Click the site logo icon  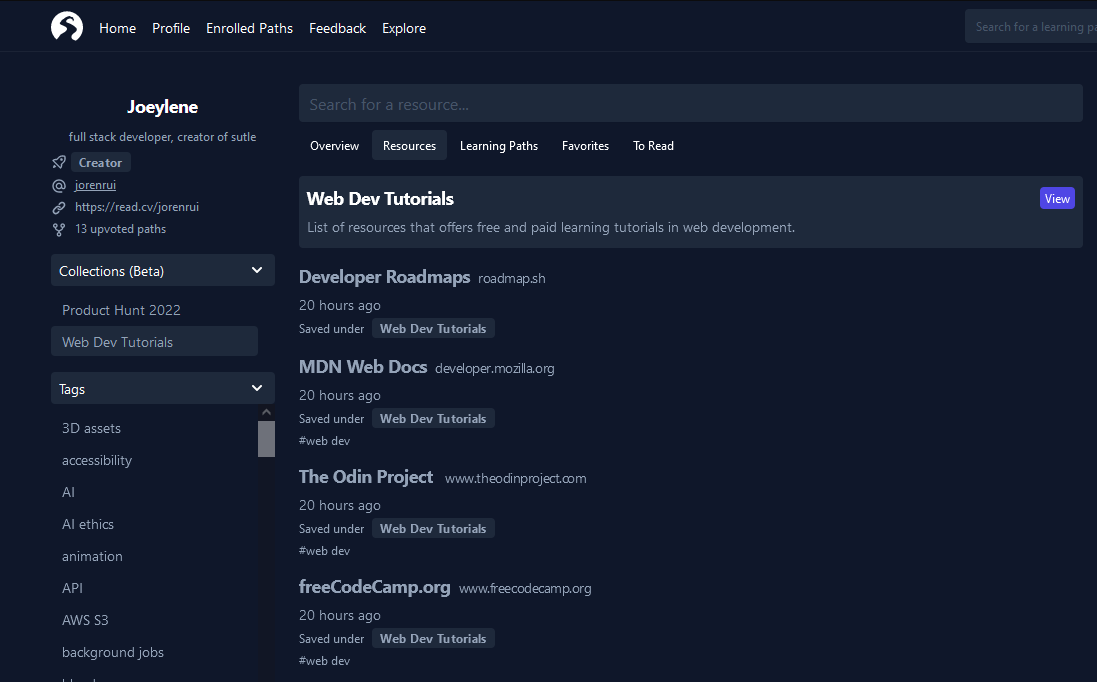coord(67,27)
